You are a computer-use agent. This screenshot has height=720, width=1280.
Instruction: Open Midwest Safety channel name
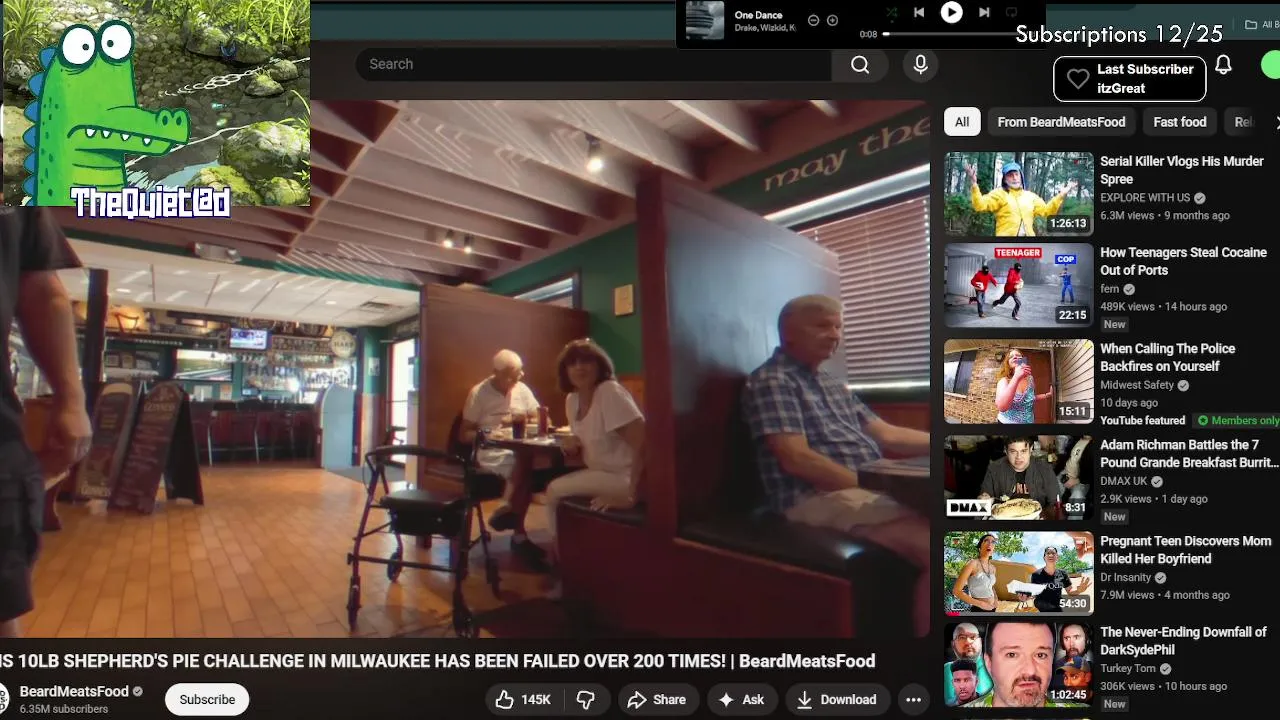(1137, 385)
